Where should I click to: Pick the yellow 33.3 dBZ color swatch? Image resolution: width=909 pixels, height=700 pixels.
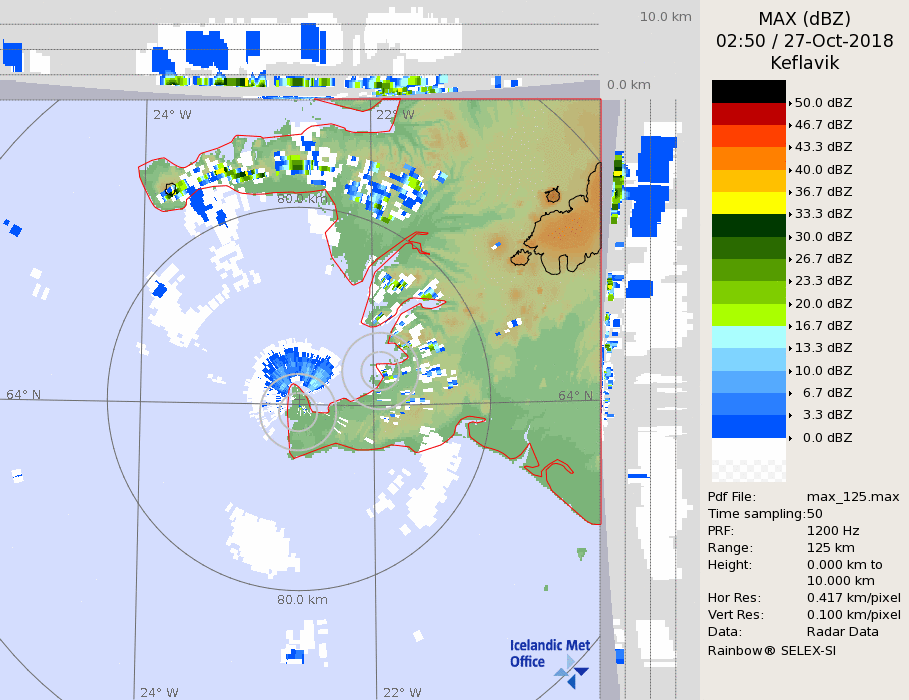pos(748,203)
